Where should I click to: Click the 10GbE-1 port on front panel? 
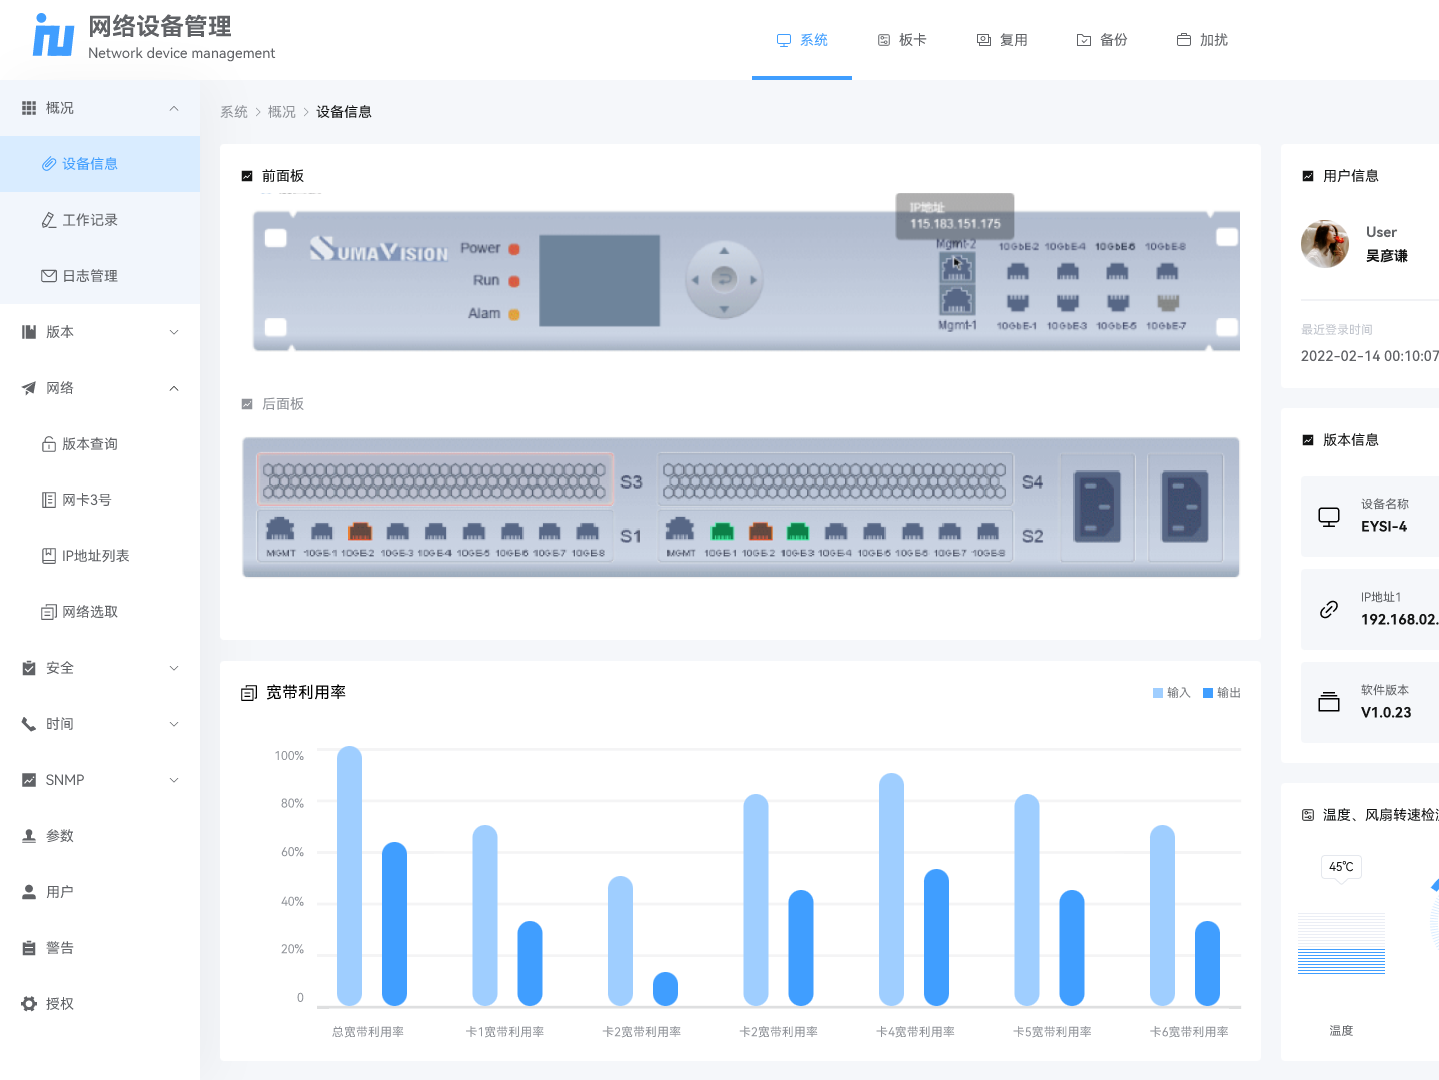[1018, 302]
